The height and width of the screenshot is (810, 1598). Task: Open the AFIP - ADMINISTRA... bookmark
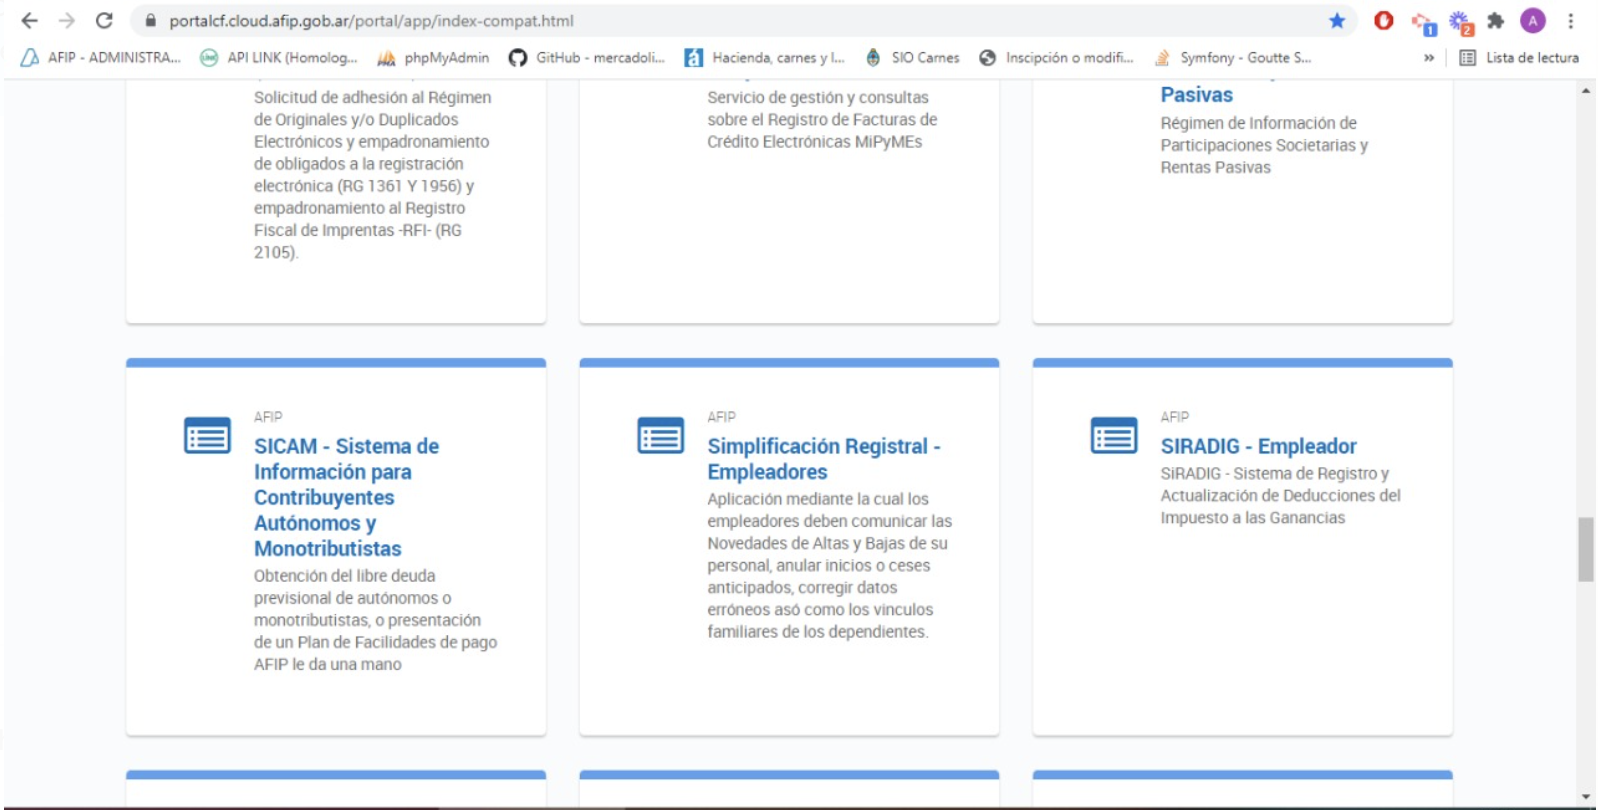point(101,58)
